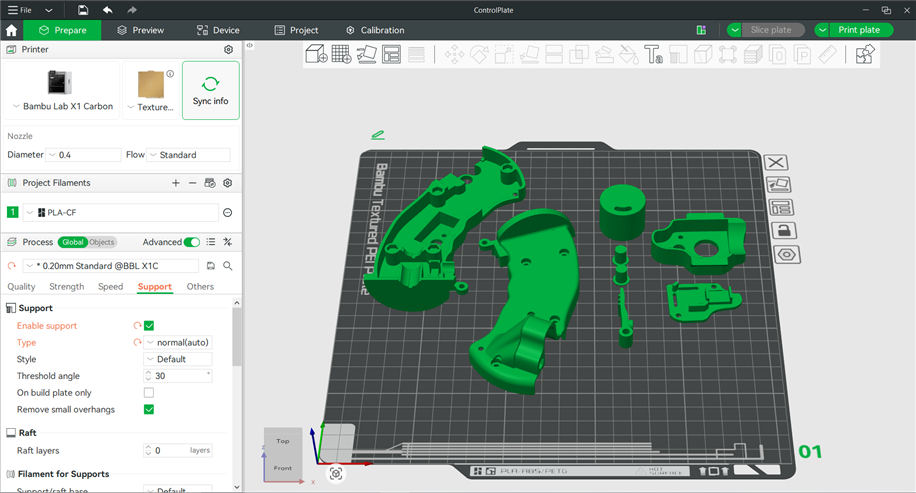The image size is (916, 493).
Task: Click the camera view icon below view cube
Action: [336, 473]
